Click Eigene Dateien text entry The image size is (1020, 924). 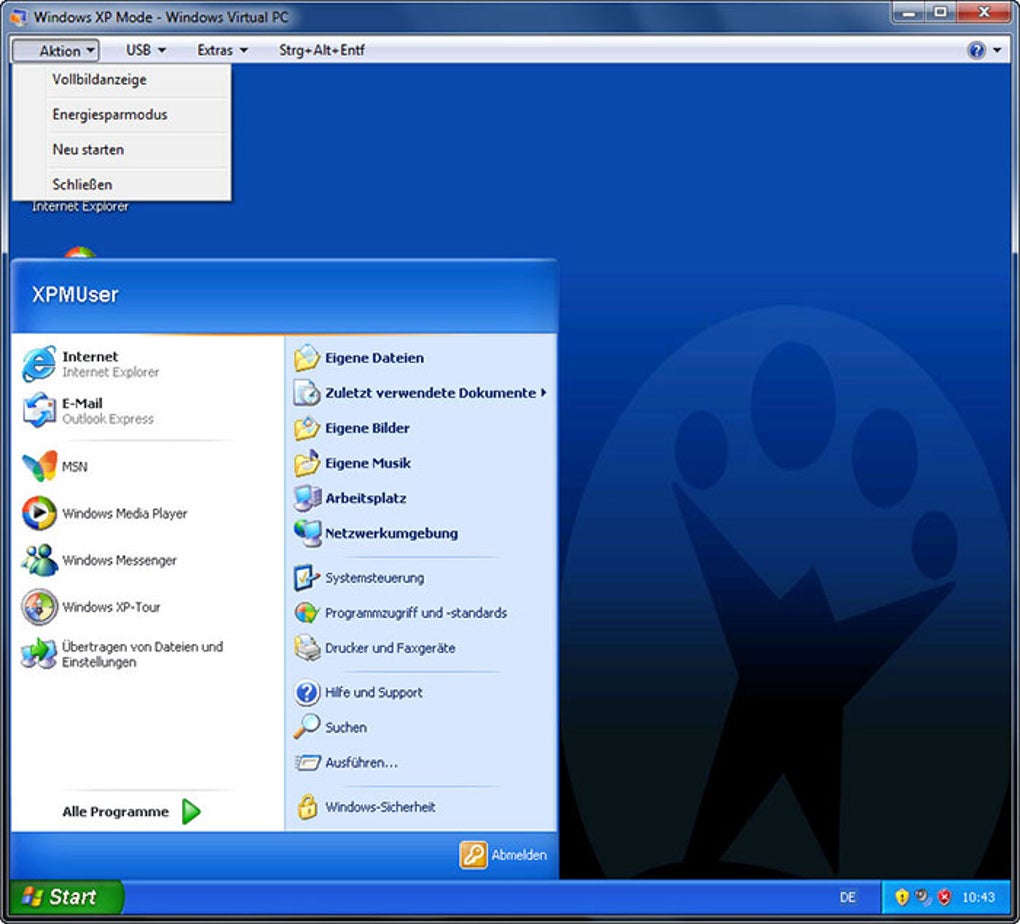point(374,358)
